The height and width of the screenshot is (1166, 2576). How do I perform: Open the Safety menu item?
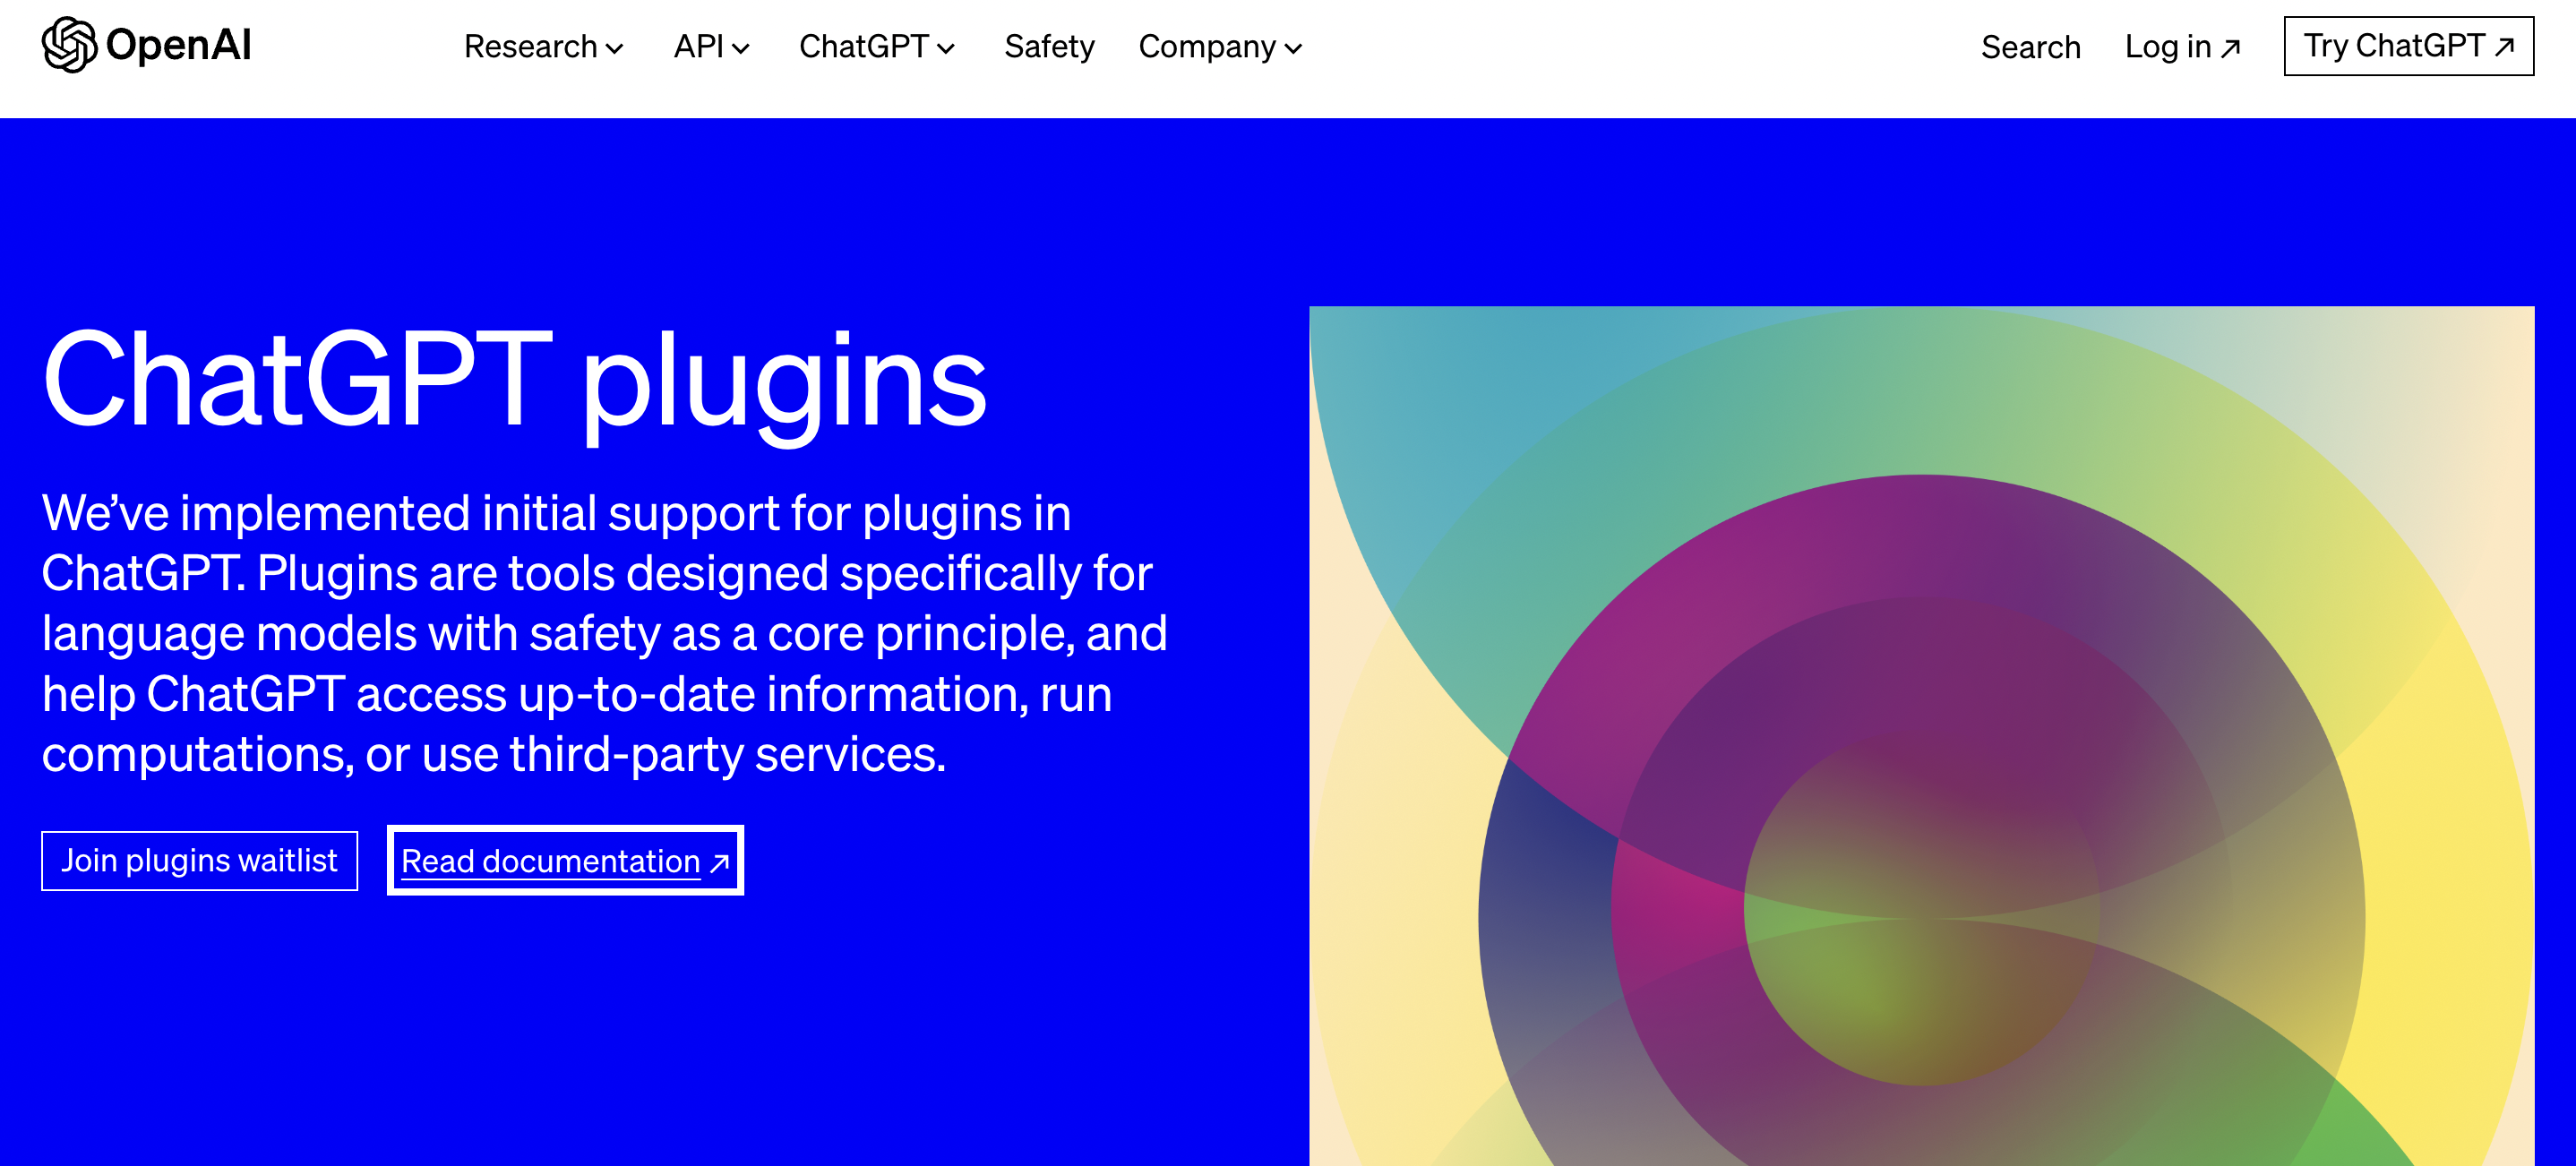pyautogui.click(x=1049, y=47)
